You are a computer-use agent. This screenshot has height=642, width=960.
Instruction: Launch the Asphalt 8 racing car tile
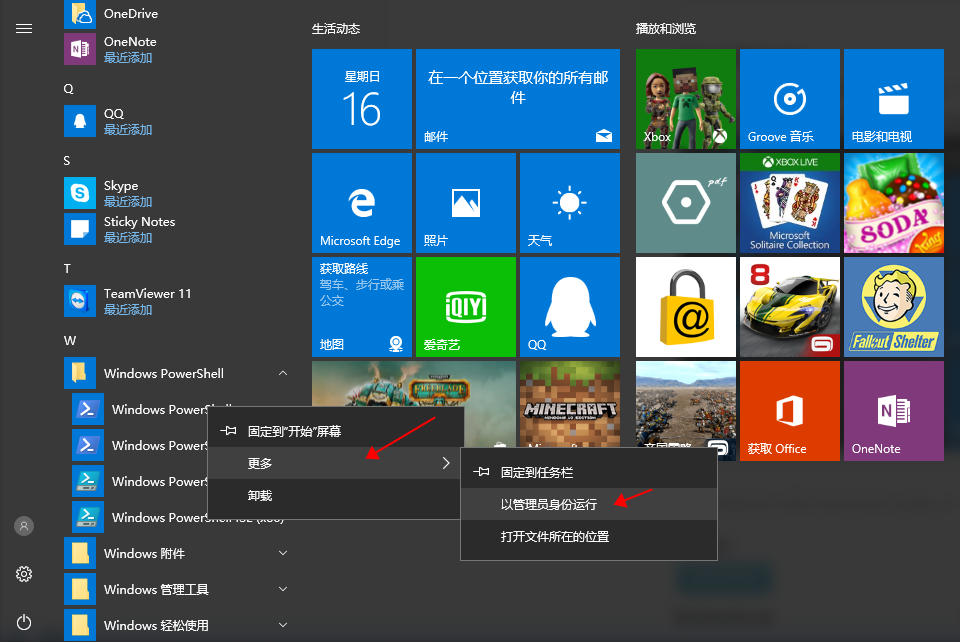click(790, 307)
